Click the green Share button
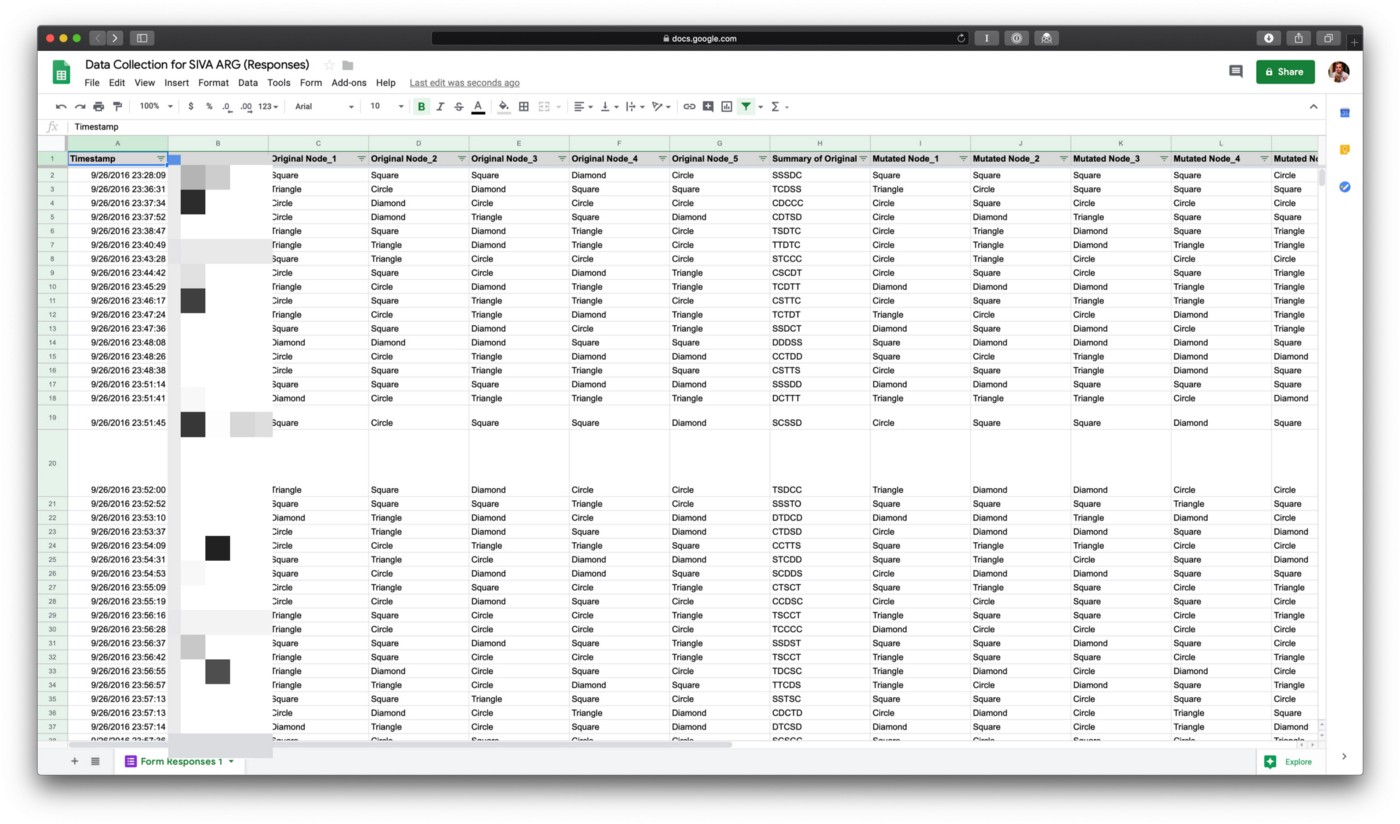1400x824 pixels. click(1285, 72)
